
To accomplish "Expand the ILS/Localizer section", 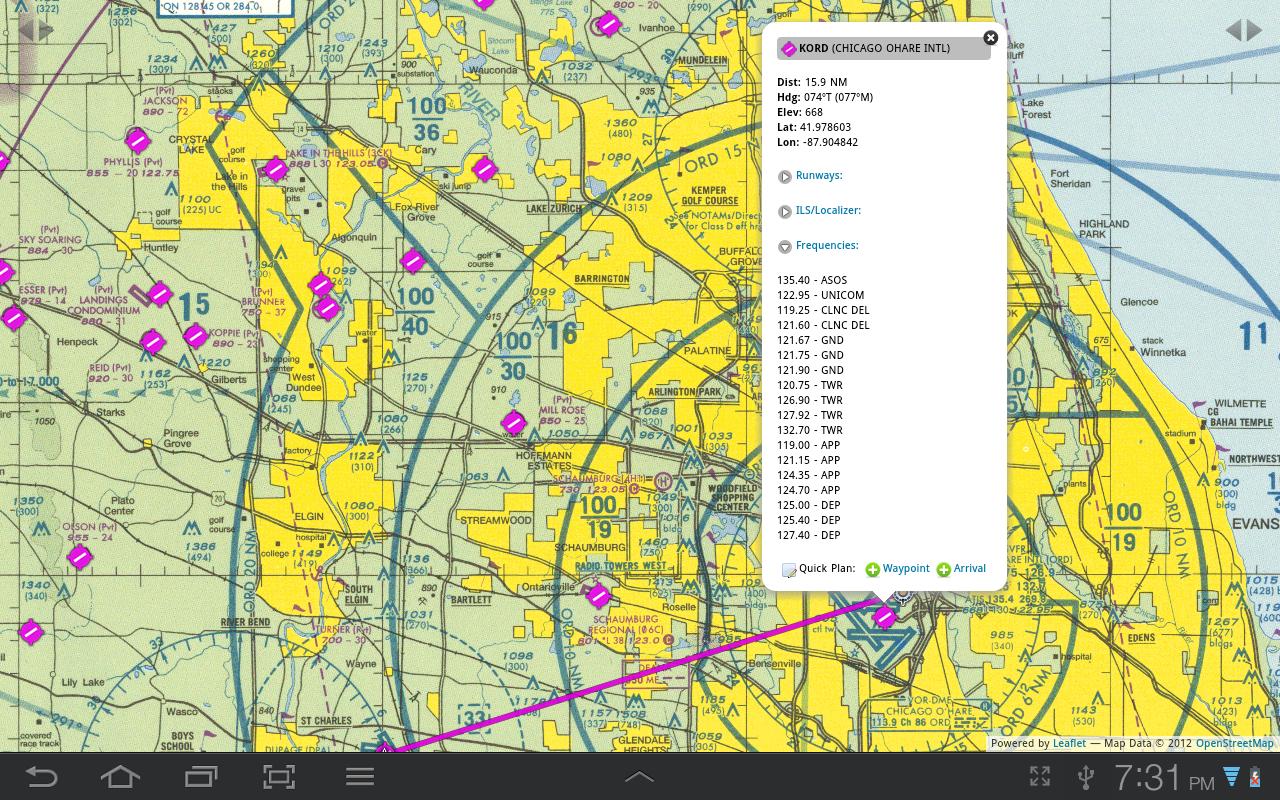I will pos(827,211).
